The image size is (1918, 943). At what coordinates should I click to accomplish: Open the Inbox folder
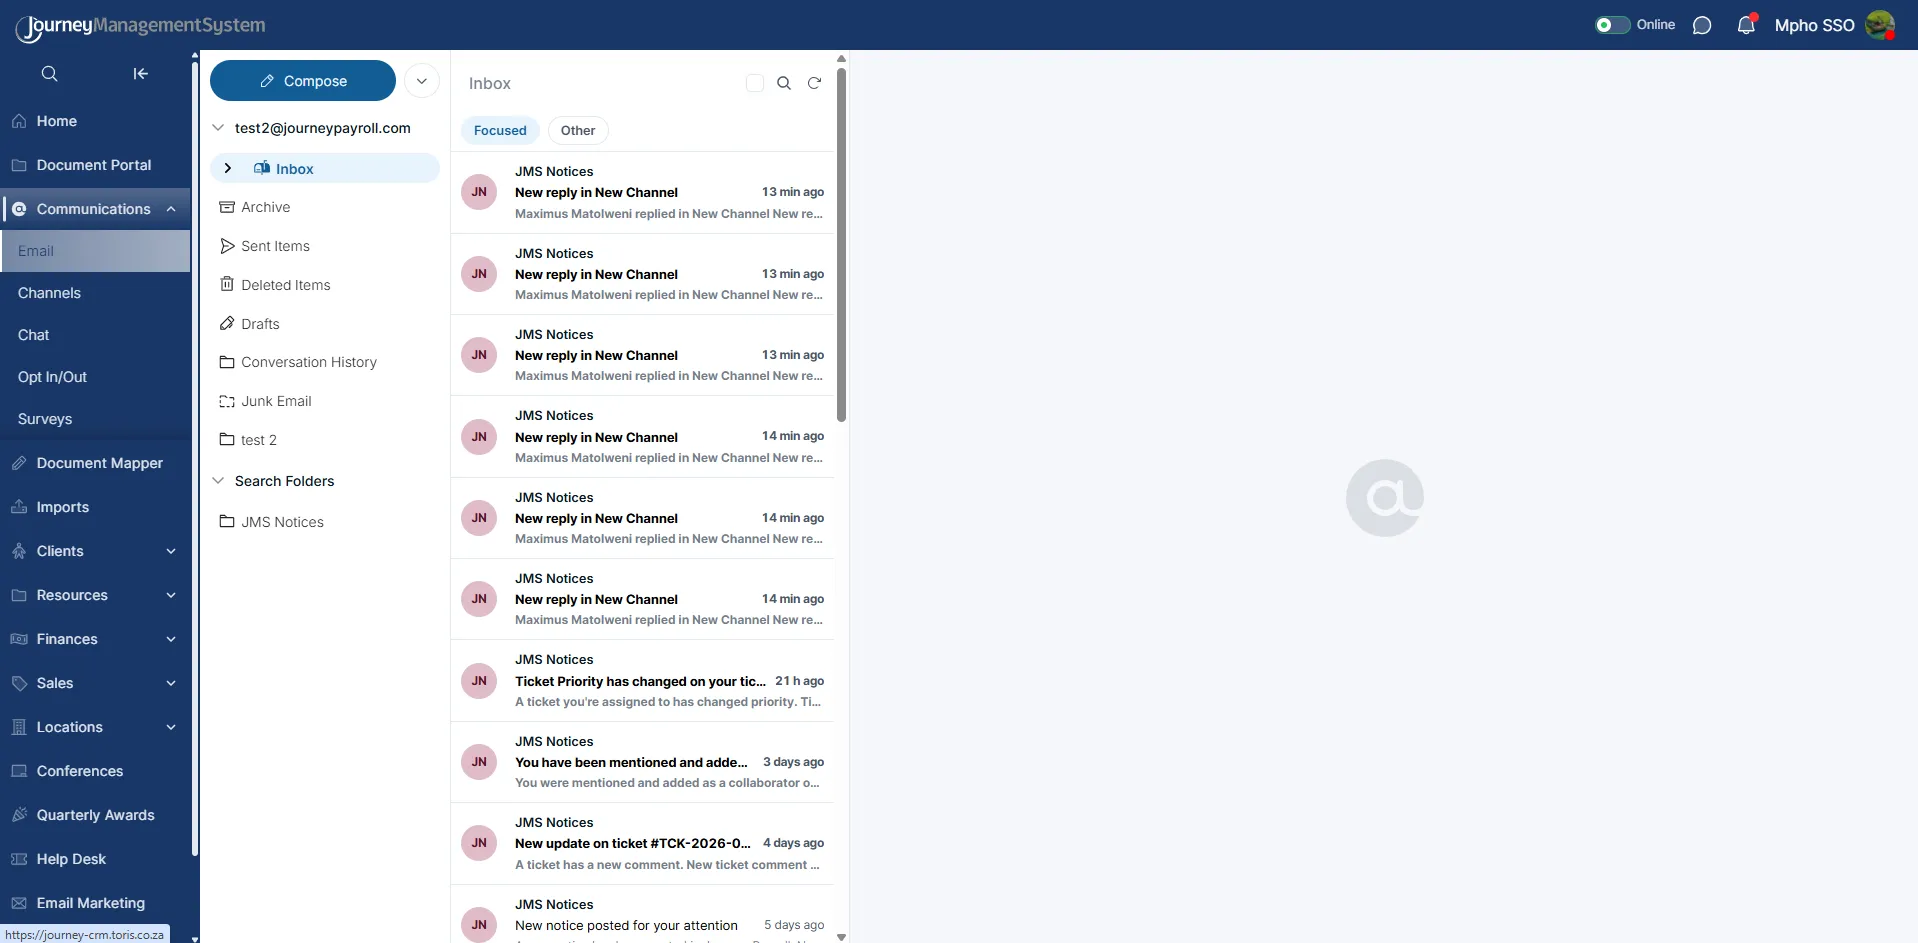(325, 168)
